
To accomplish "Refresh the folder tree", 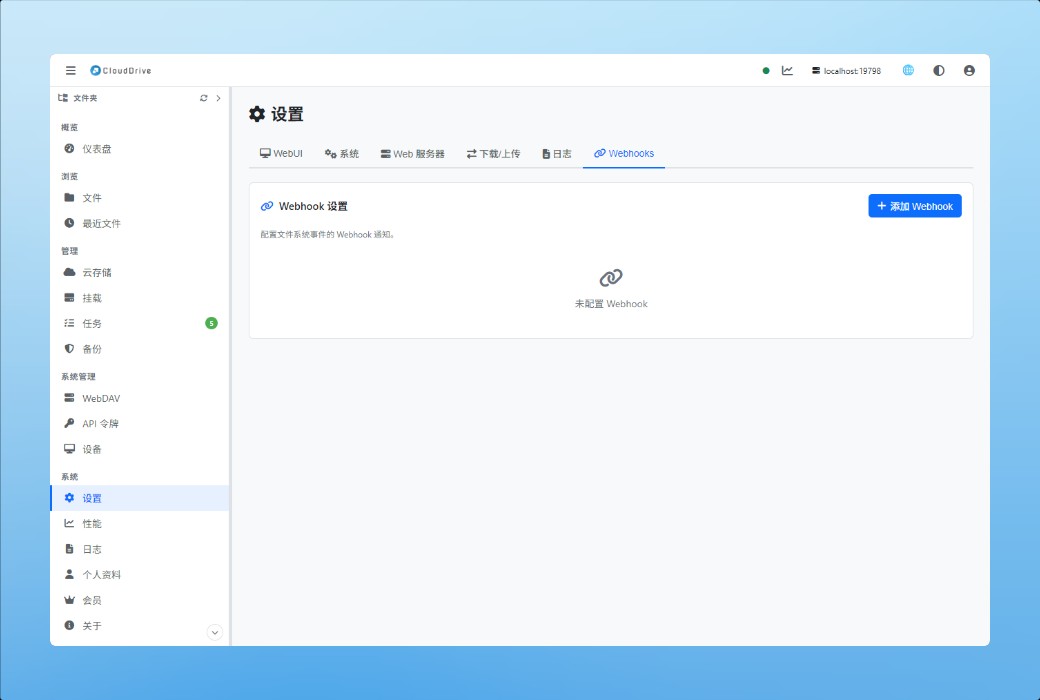I will tap(204, 98).
